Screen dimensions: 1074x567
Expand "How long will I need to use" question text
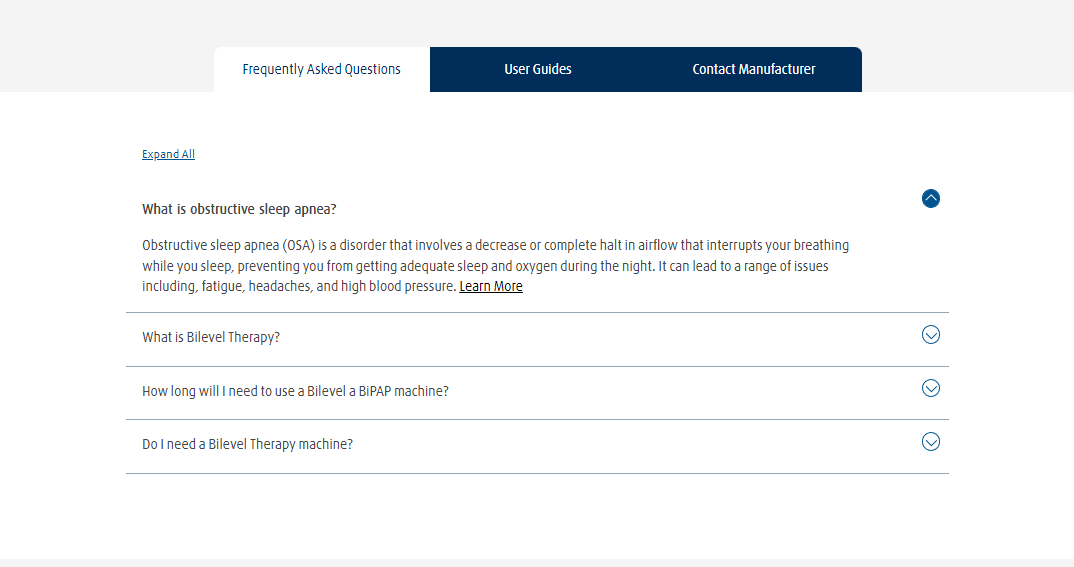(x=295, y=391)
